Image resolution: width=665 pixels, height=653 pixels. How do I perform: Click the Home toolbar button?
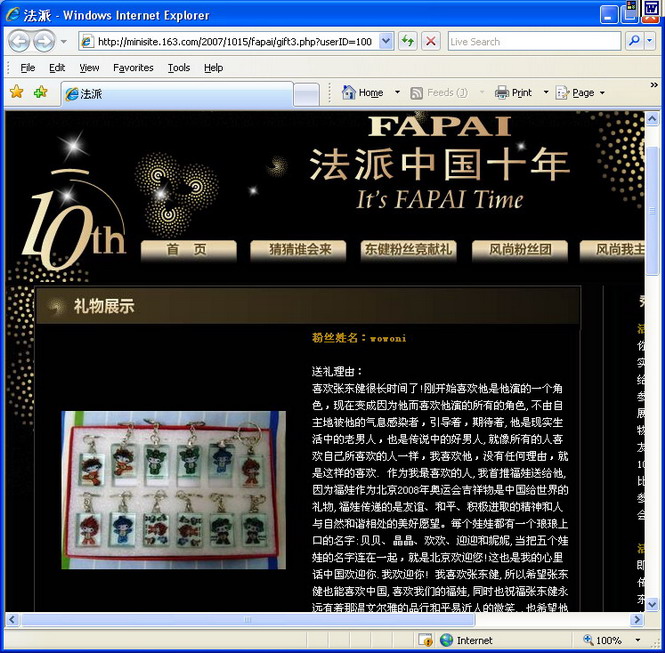pyautogui.click(x=363, y=92)
